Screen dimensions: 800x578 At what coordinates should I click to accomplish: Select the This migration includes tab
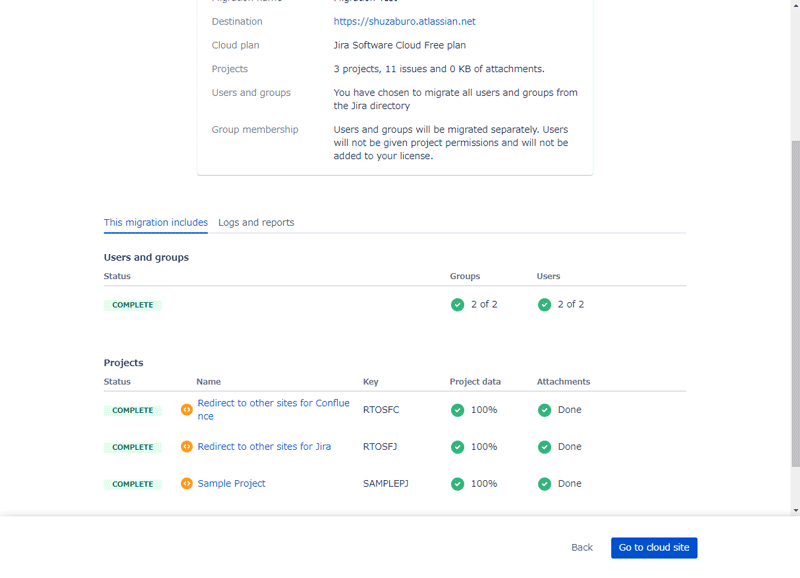(x=156, y=222)
